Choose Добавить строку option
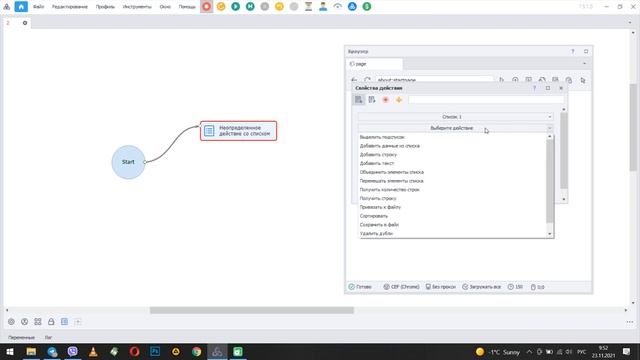 [x=378, y=155]
